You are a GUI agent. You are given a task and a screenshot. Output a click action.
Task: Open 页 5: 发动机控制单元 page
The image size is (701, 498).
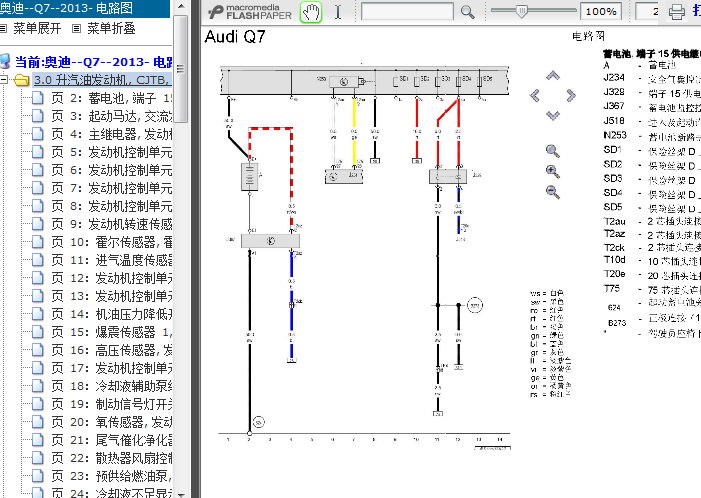click(112, 152)
